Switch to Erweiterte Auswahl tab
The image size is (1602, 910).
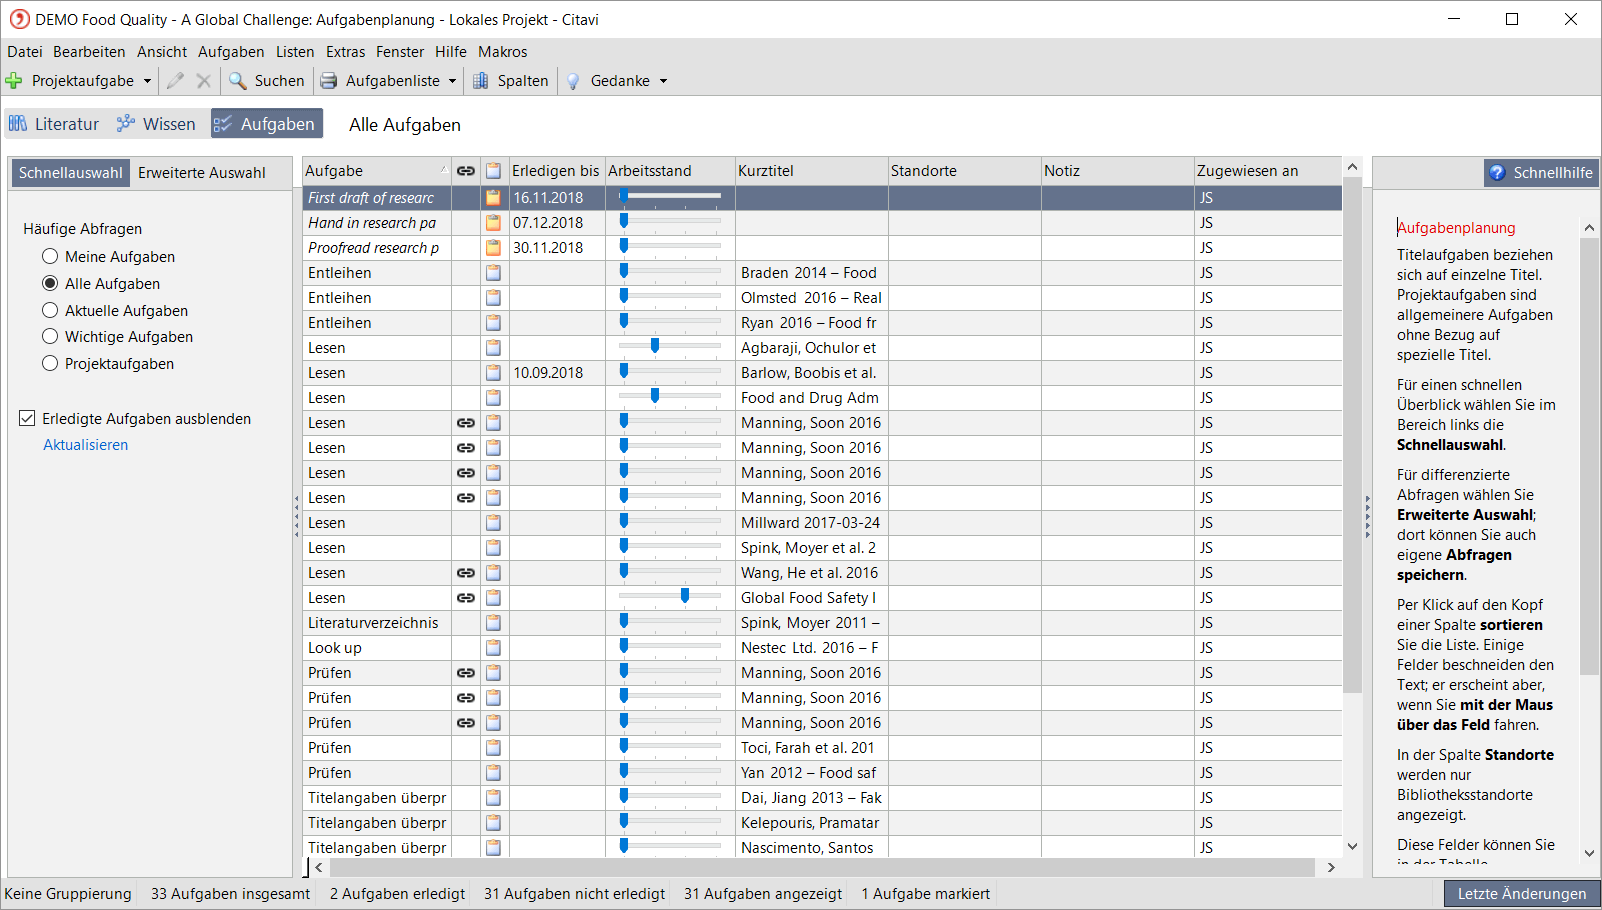202,173
